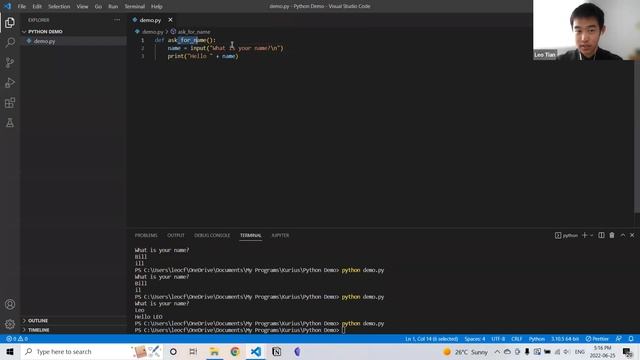
Task: Open the Terminal menu
Action: tap(135, 6)
